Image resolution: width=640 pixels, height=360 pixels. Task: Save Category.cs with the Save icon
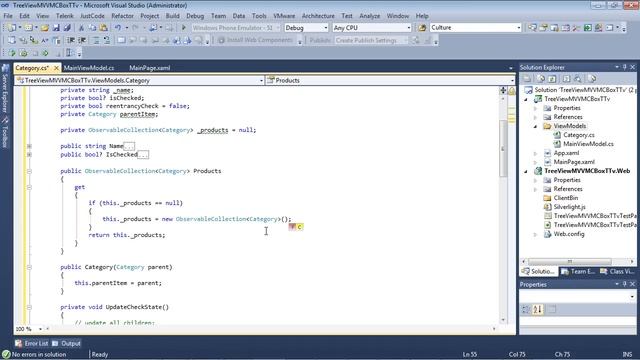(x=56, y=28)
